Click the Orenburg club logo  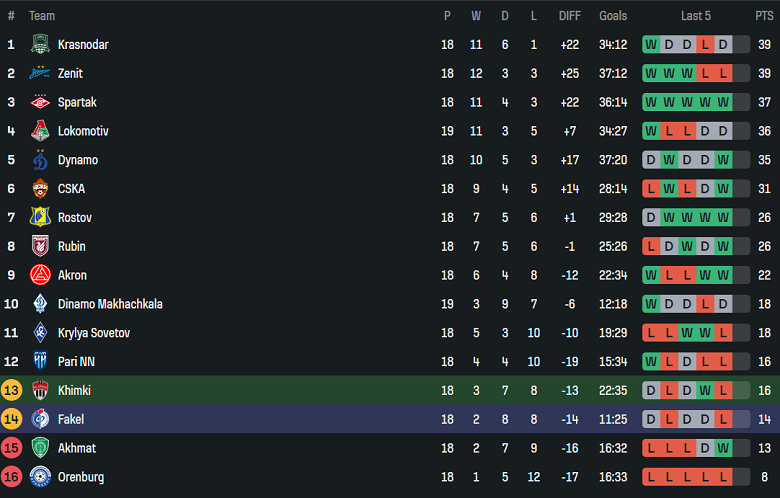point(40,477)
